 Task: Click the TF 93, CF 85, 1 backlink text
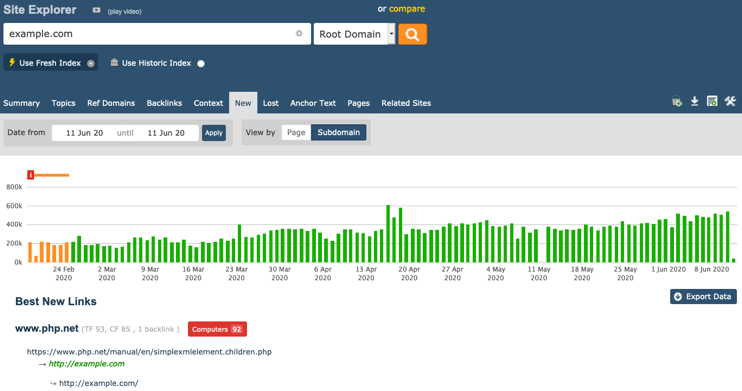131,329
